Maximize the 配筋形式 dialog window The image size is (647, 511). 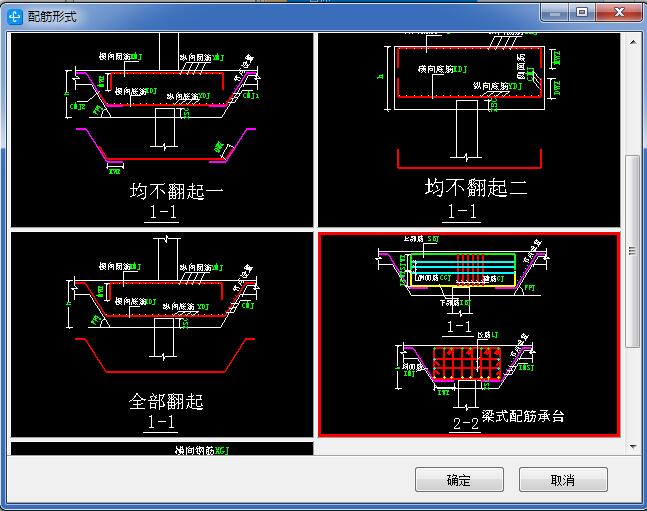click(x=583, y=11)
